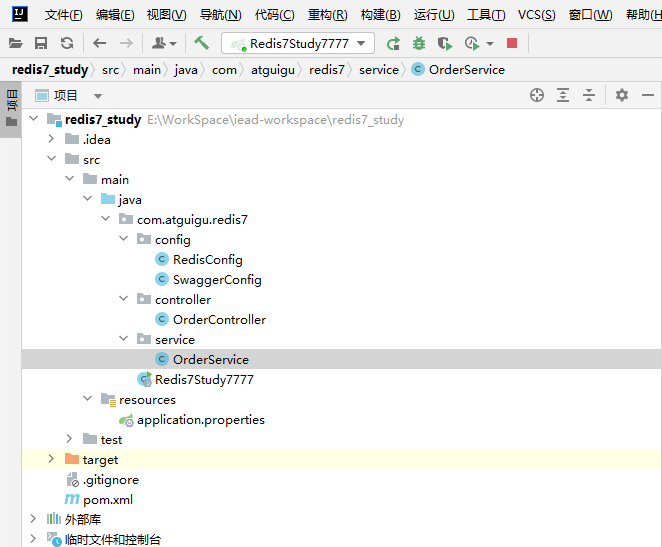Expand the 临时文件和控制台 node
Image resolution: width=662 pixels, height=547 pixels.
(x=33, y=539)
